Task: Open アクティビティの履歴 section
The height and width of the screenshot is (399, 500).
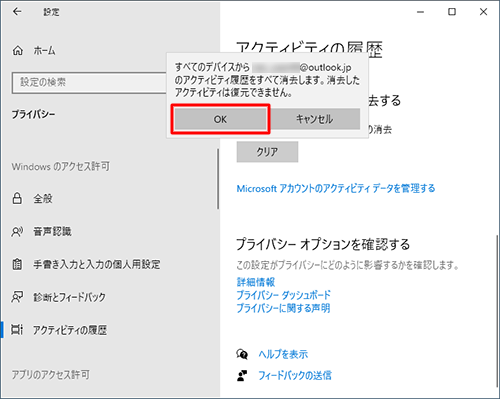Action: tap(70, 330)
